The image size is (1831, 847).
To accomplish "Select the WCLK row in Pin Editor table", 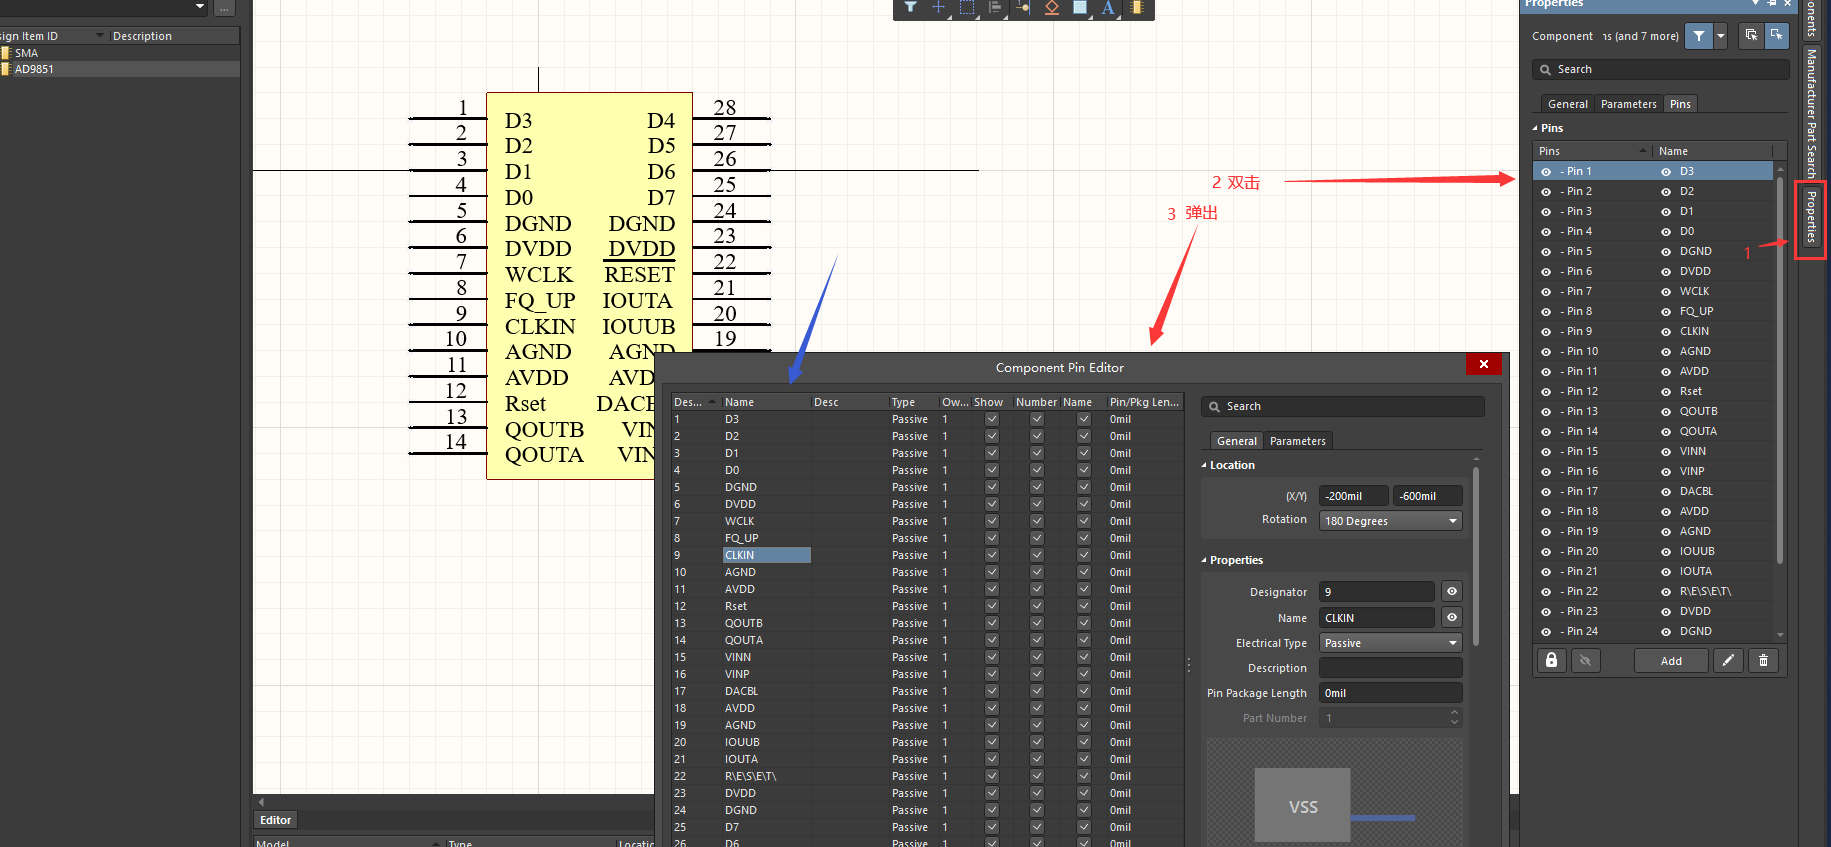I will (x=926, y=521).
